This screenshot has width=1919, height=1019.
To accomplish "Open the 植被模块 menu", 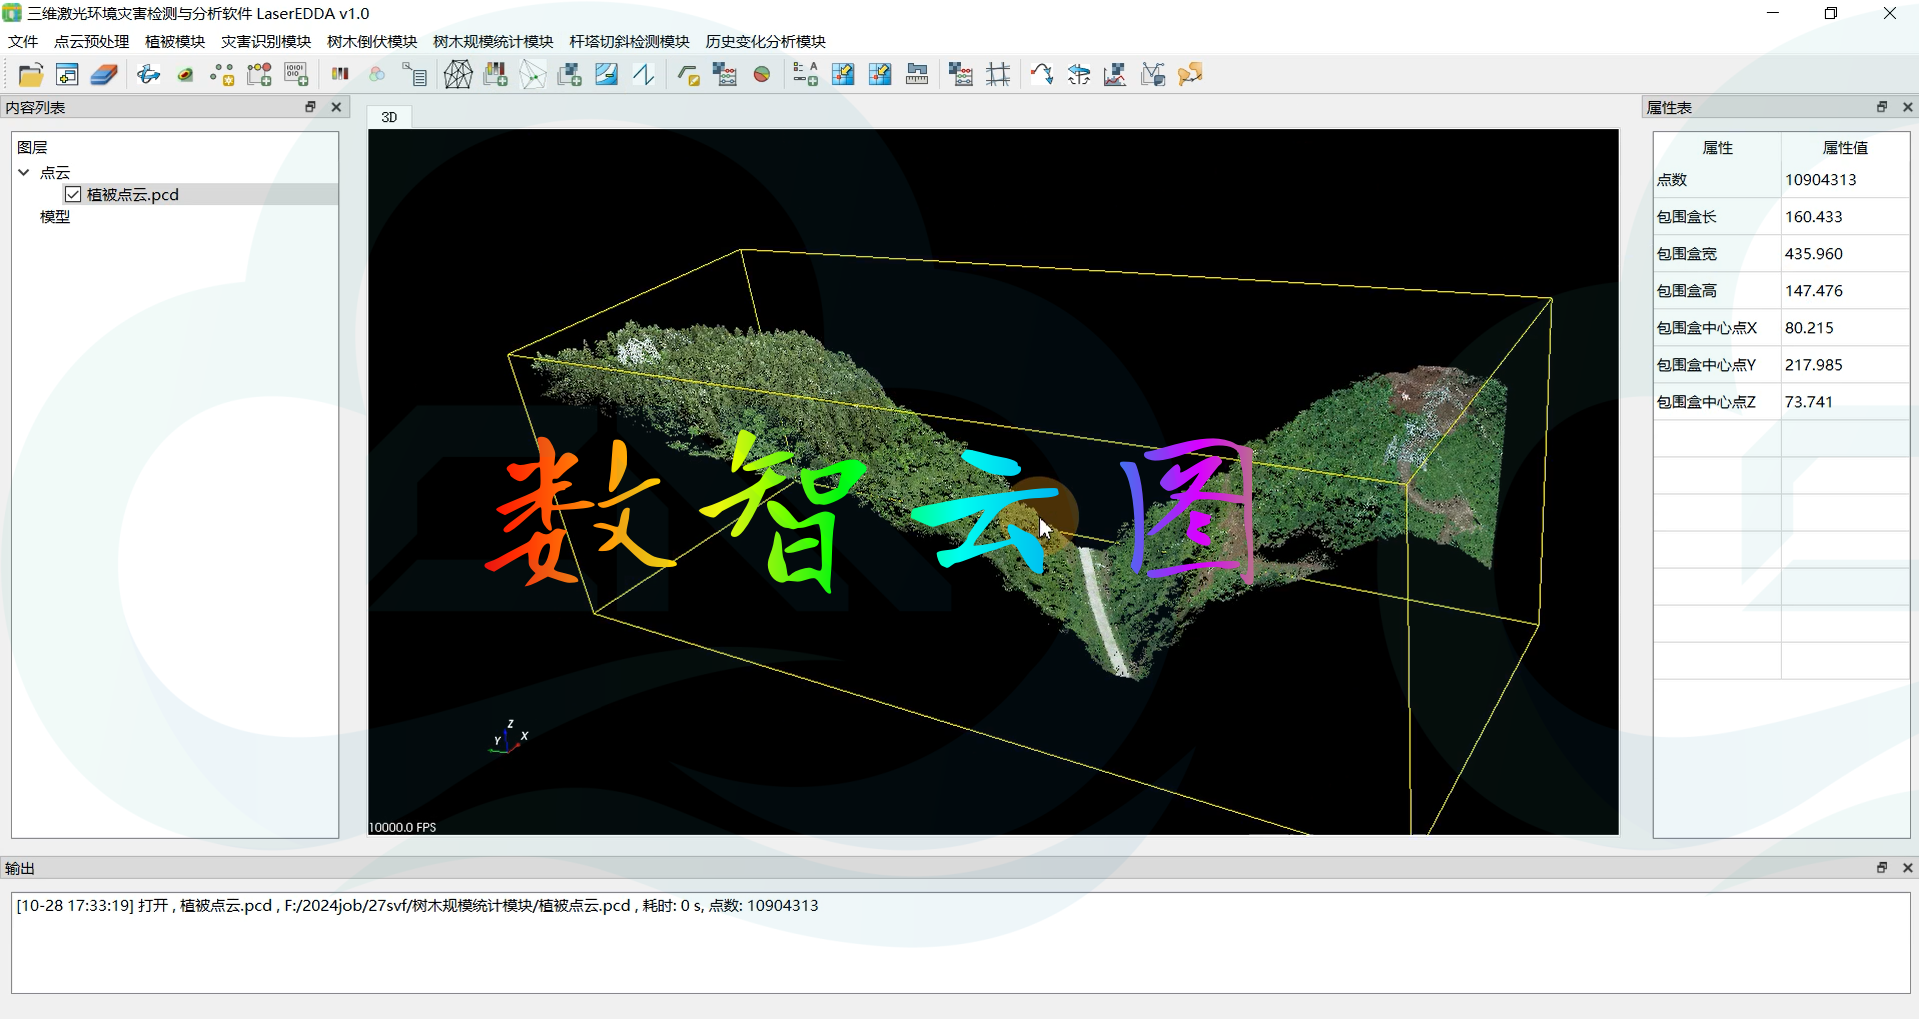I will click(175, 41).
